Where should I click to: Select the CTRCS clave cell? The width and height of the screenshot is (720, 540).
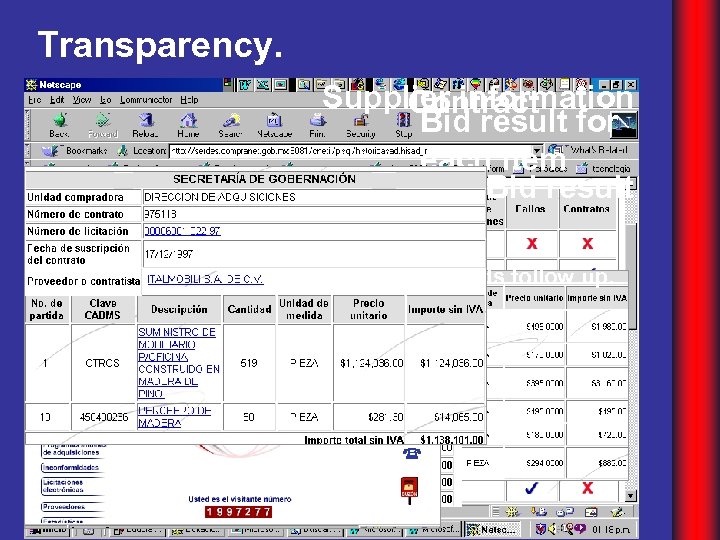[x=102, y=363]
